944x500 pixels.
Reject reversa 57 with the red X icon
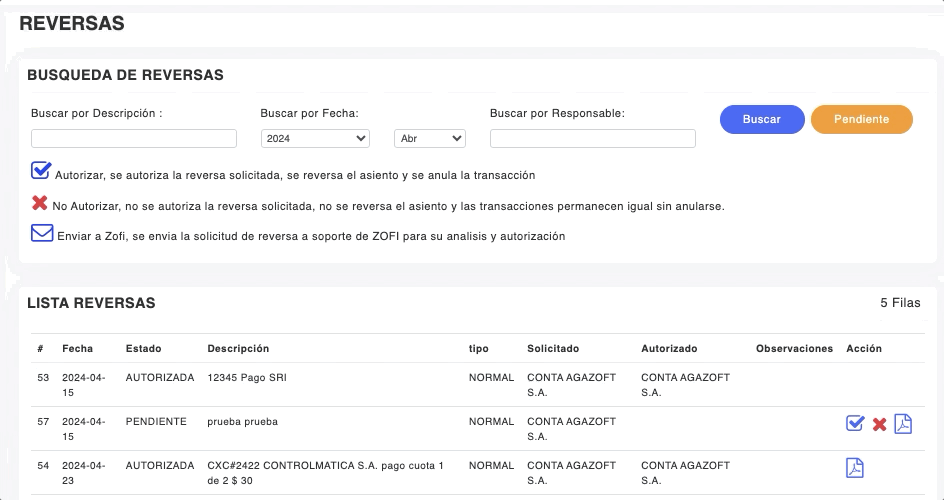coord(879,424)
